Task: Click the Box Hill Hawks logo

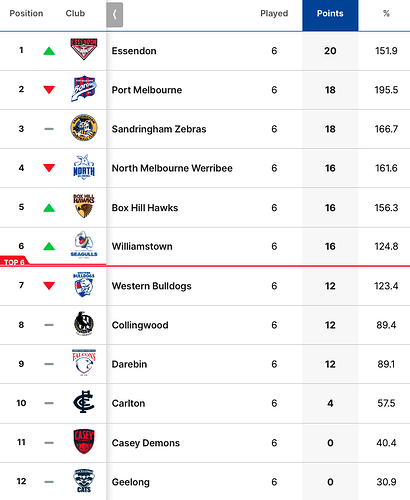Action: click(x=84, y=206)
